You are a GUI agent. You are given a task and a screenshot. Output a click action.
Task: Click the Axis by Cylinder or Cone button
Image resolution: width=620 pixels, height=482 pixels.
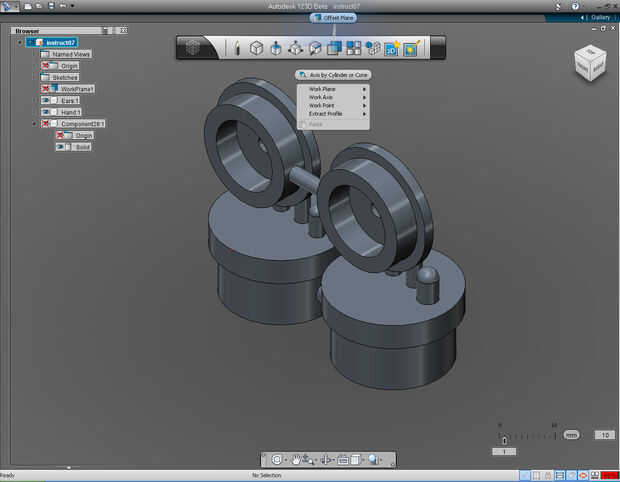coord(332,75)
